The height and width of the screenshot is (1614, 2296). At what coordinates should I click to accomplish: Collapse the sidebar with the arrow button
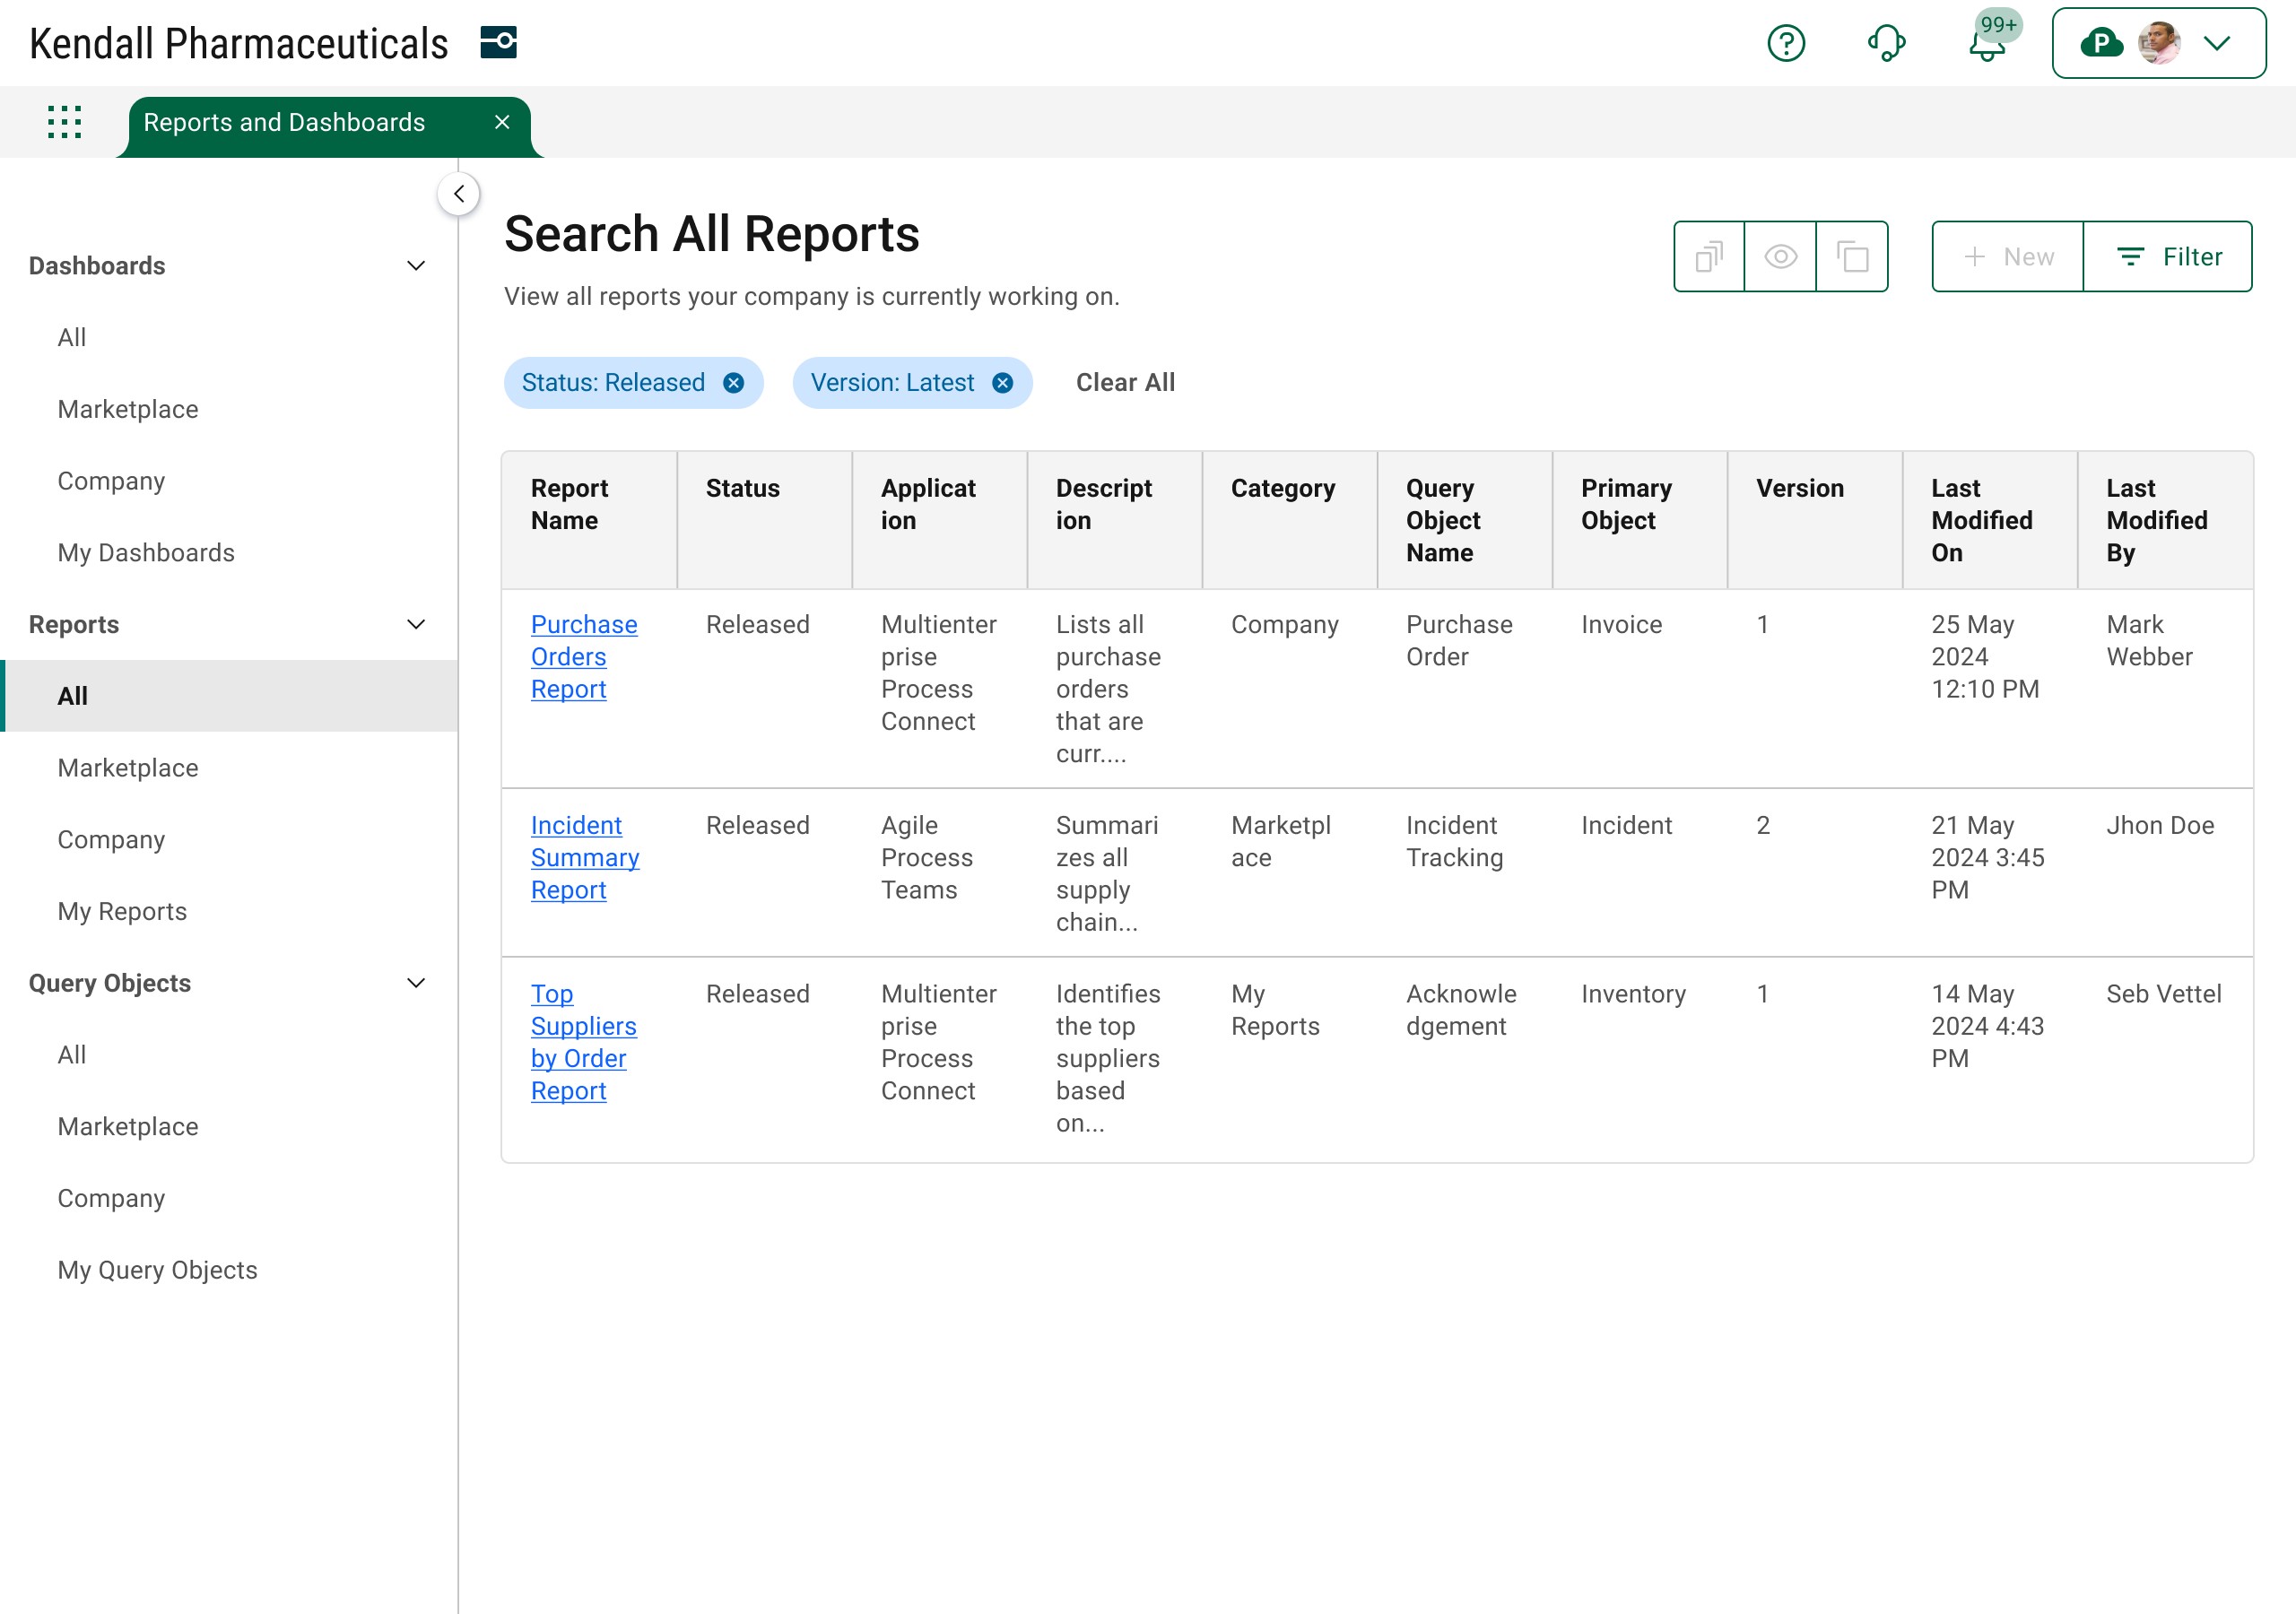coord(459,194)
